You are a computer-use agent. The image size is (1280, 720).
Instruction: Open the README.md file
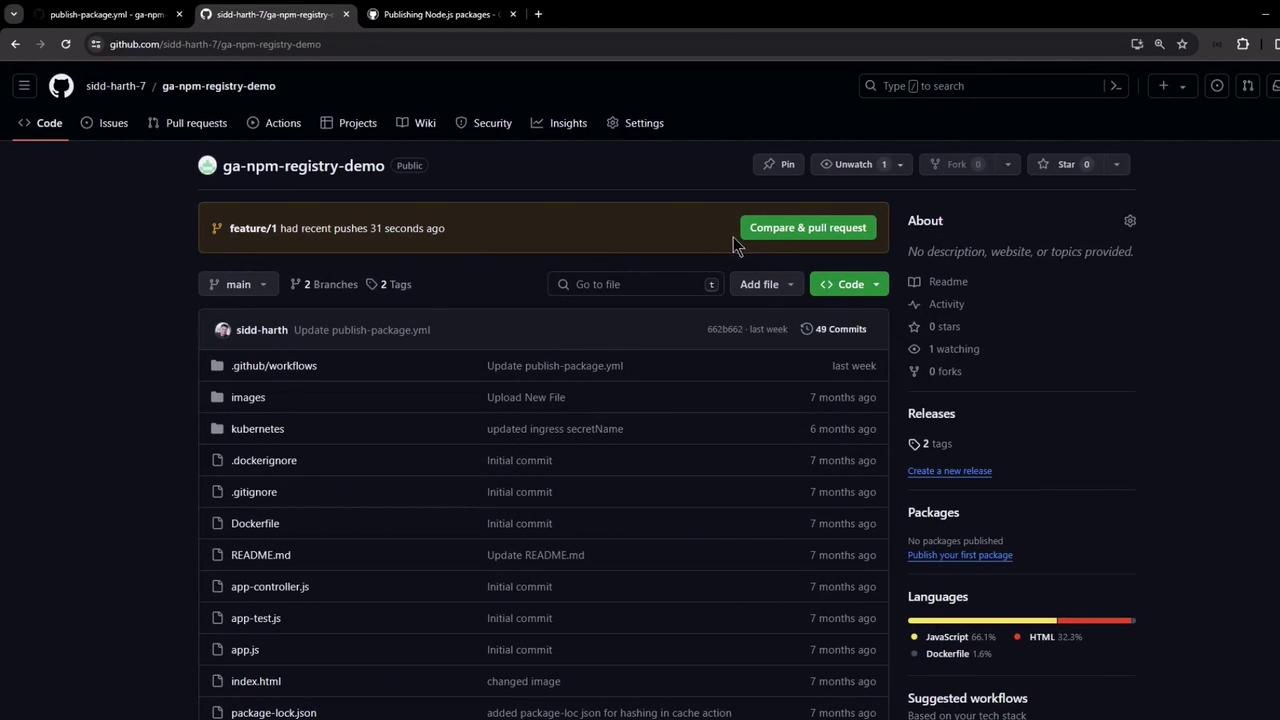coord(261,555)
